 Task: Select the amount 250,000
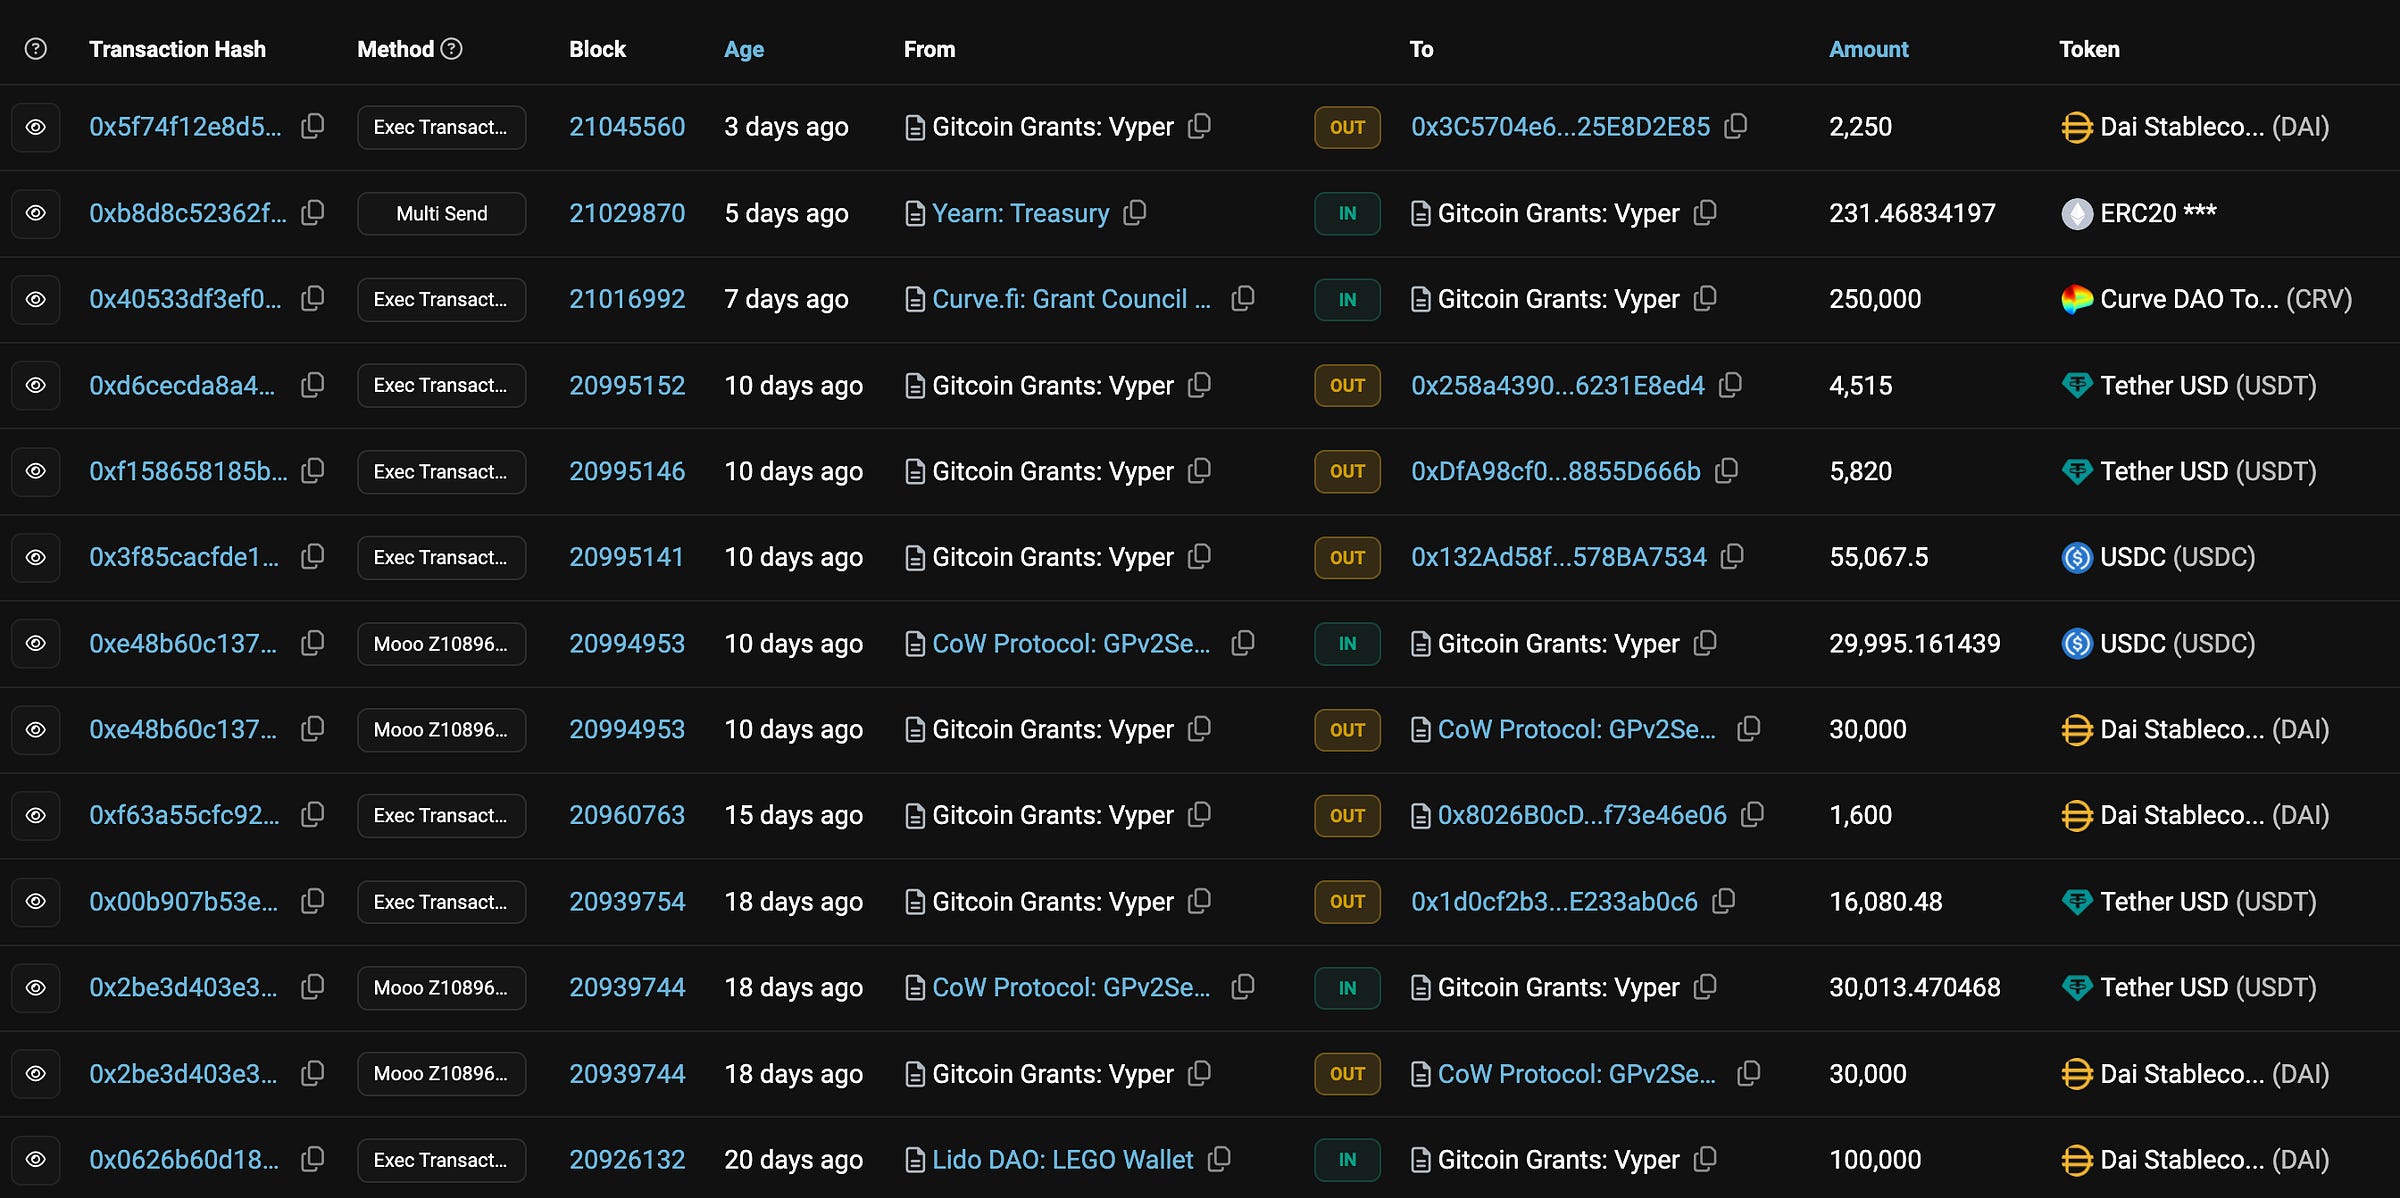click(1875, 299)
